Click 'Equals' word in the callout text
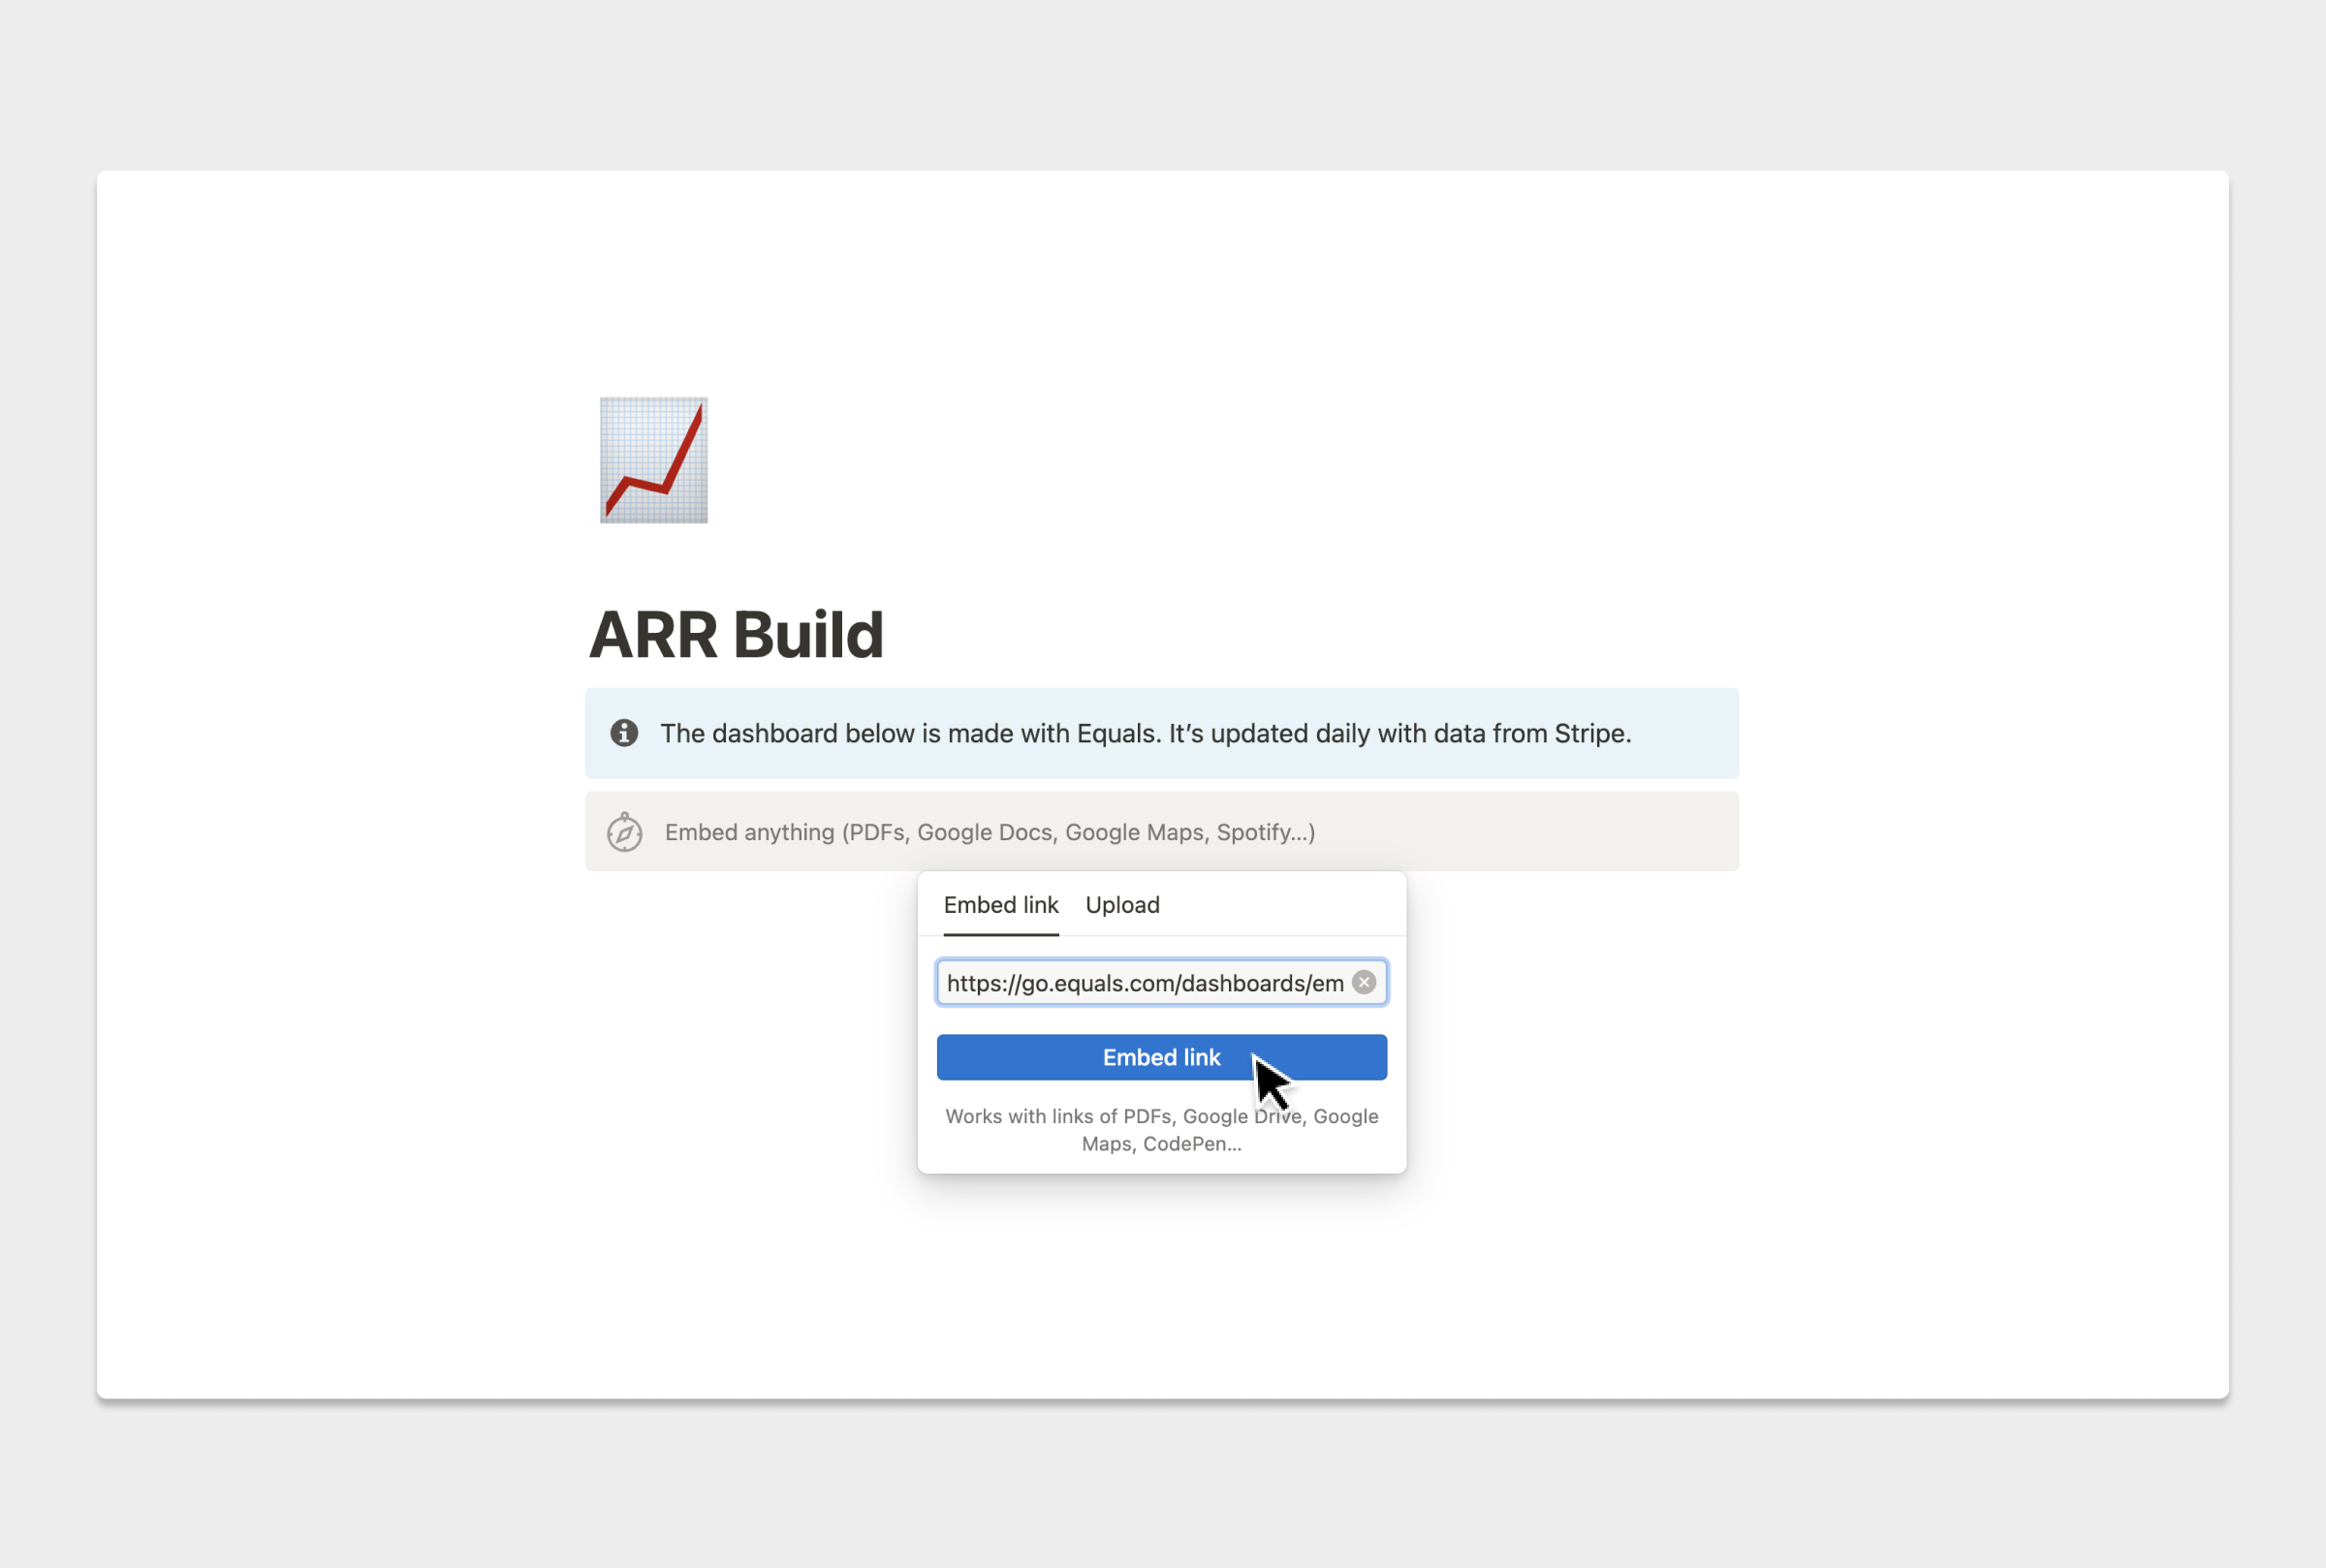Viewport: 2326px width, 1568px height. [x=1116, y=733]
